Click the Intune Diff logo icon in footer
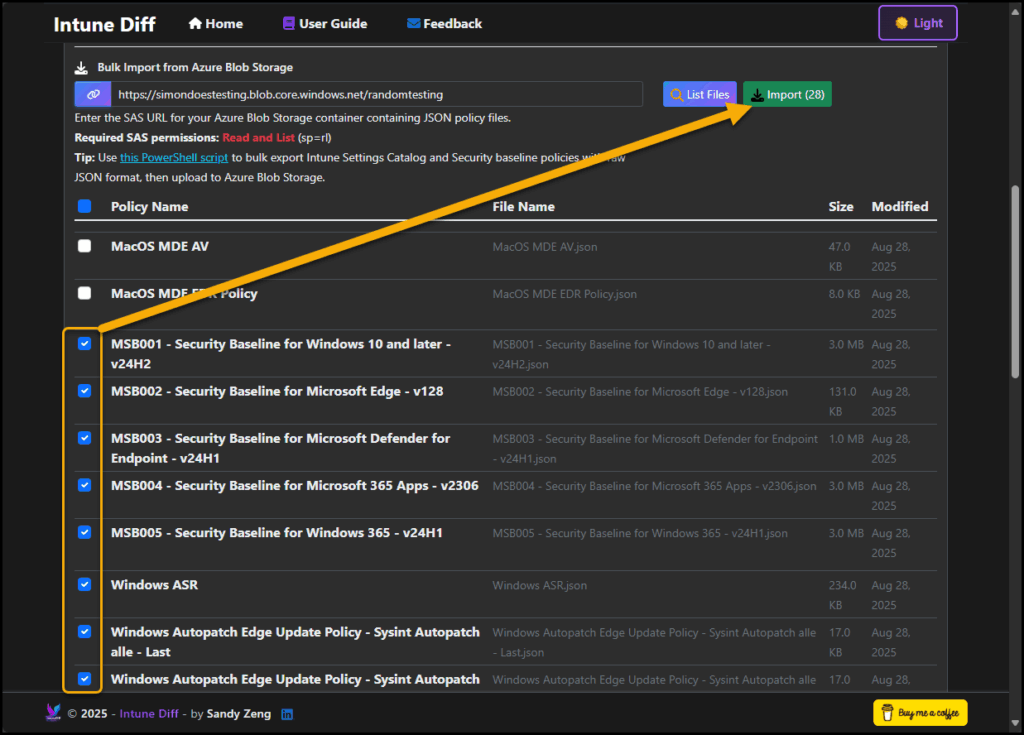1024x735 pixels. click(x=54, y=712)
